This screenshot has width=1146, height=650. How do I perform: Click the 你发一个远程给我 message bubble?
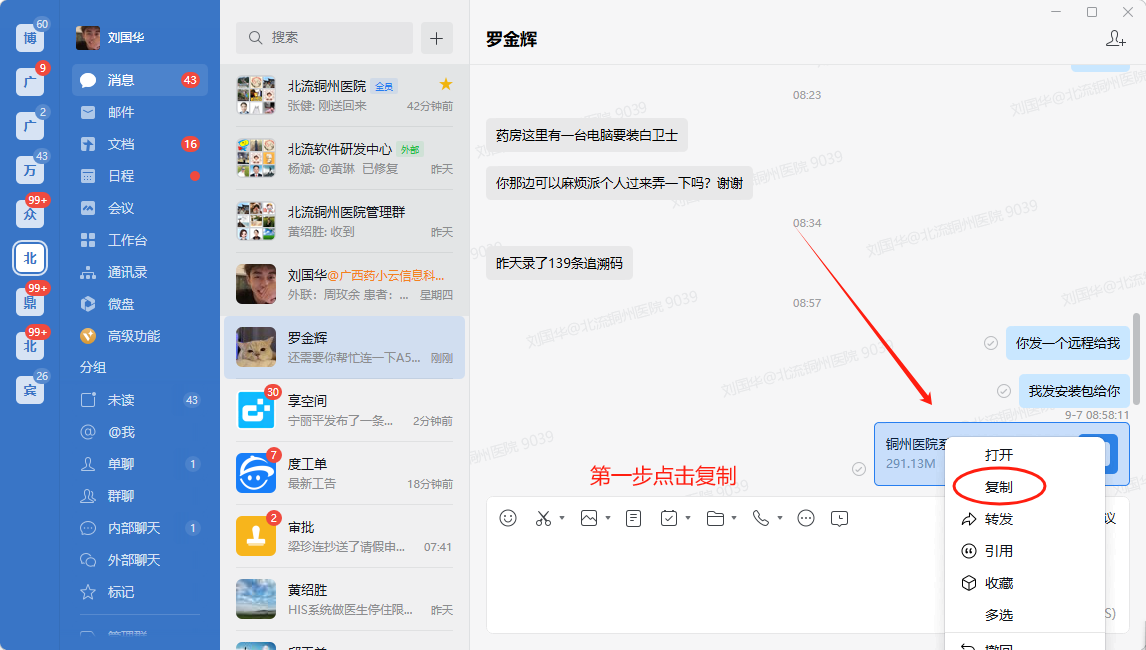coord(1067,343)
